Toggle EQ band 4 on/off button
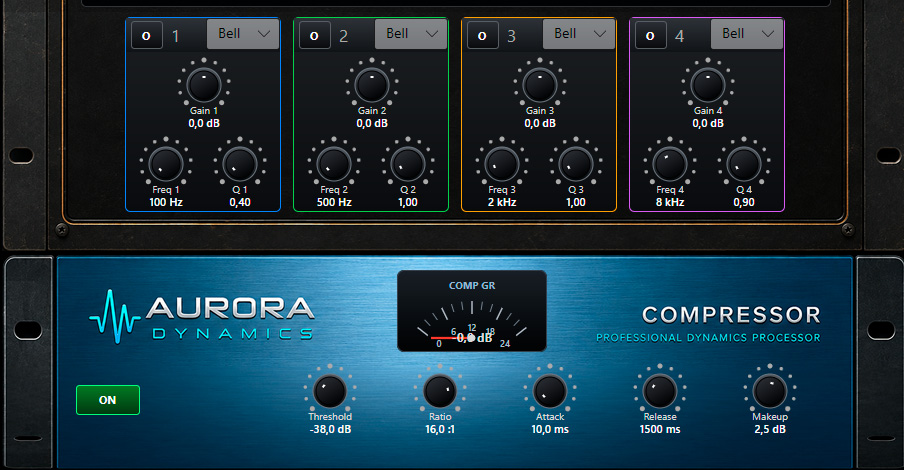 650,35
